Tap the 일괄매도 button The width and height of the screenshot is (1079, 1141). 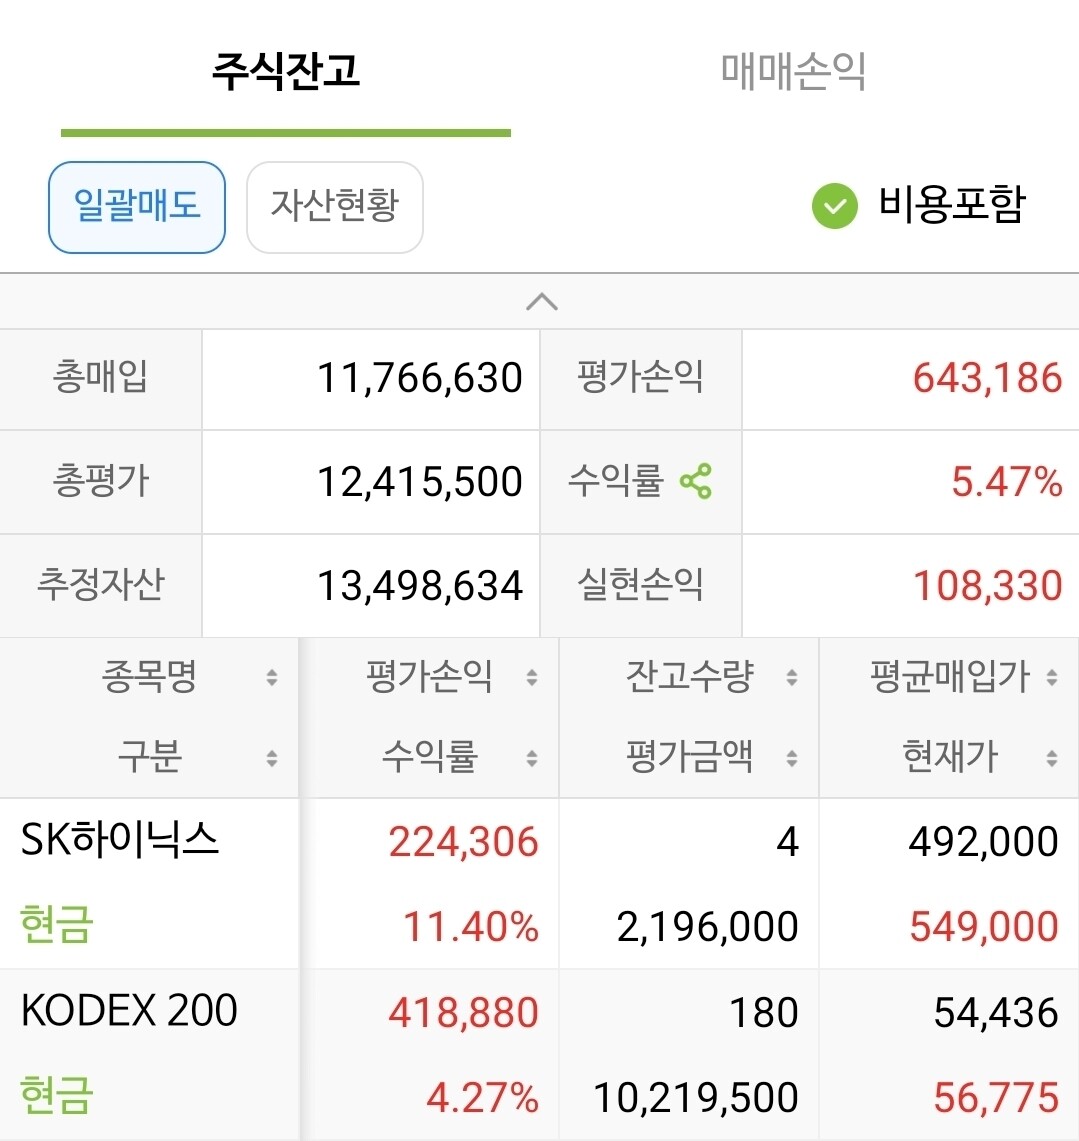pyautogui.click(x=137, y=207)
